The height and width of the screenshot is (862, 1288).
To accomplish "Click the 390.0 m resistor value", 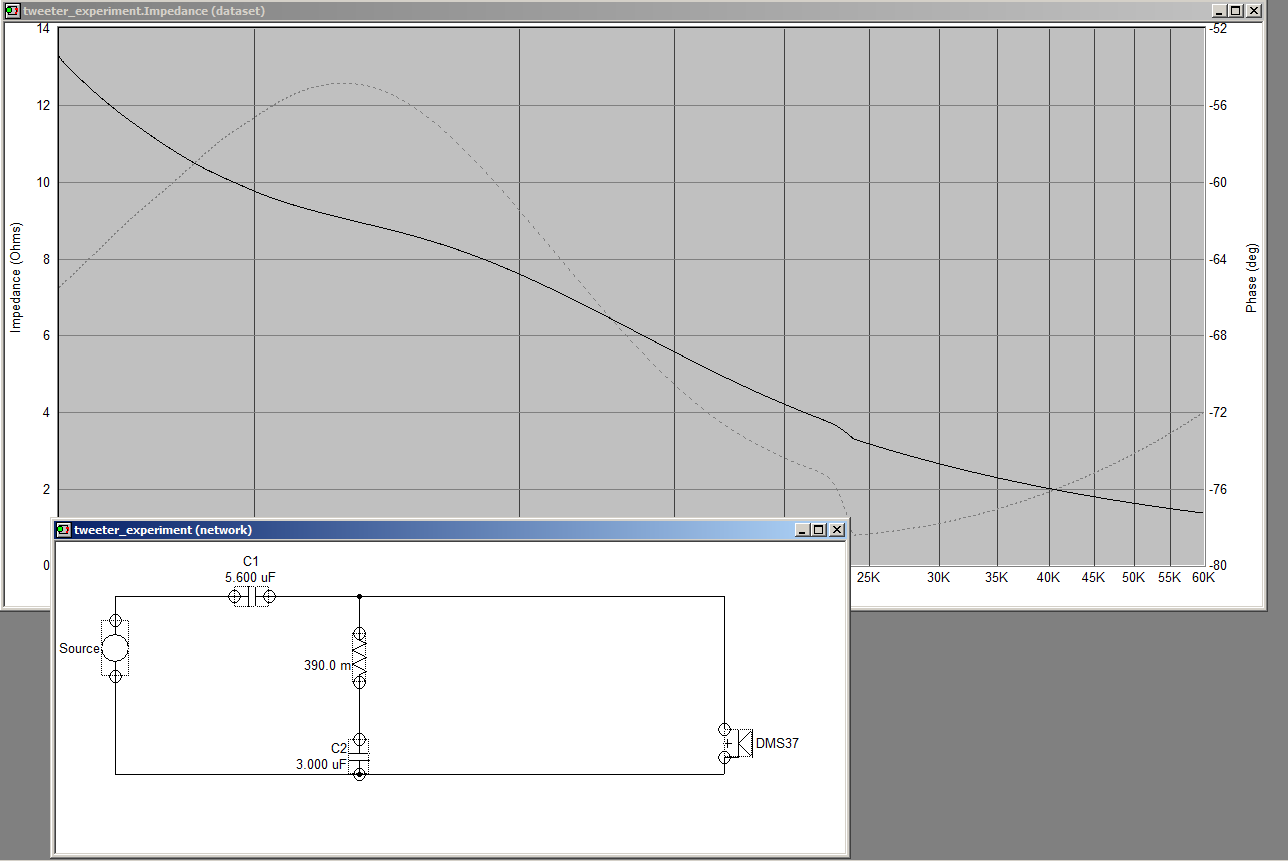I will [x=325, y=664].
